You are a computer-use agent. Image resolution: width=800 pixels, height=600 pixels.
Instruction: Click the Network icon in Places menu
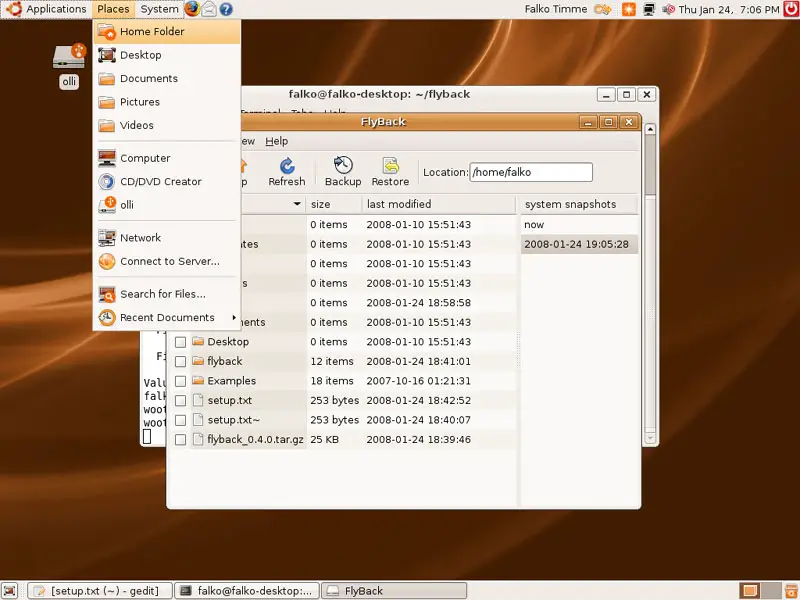click(107, 238)
